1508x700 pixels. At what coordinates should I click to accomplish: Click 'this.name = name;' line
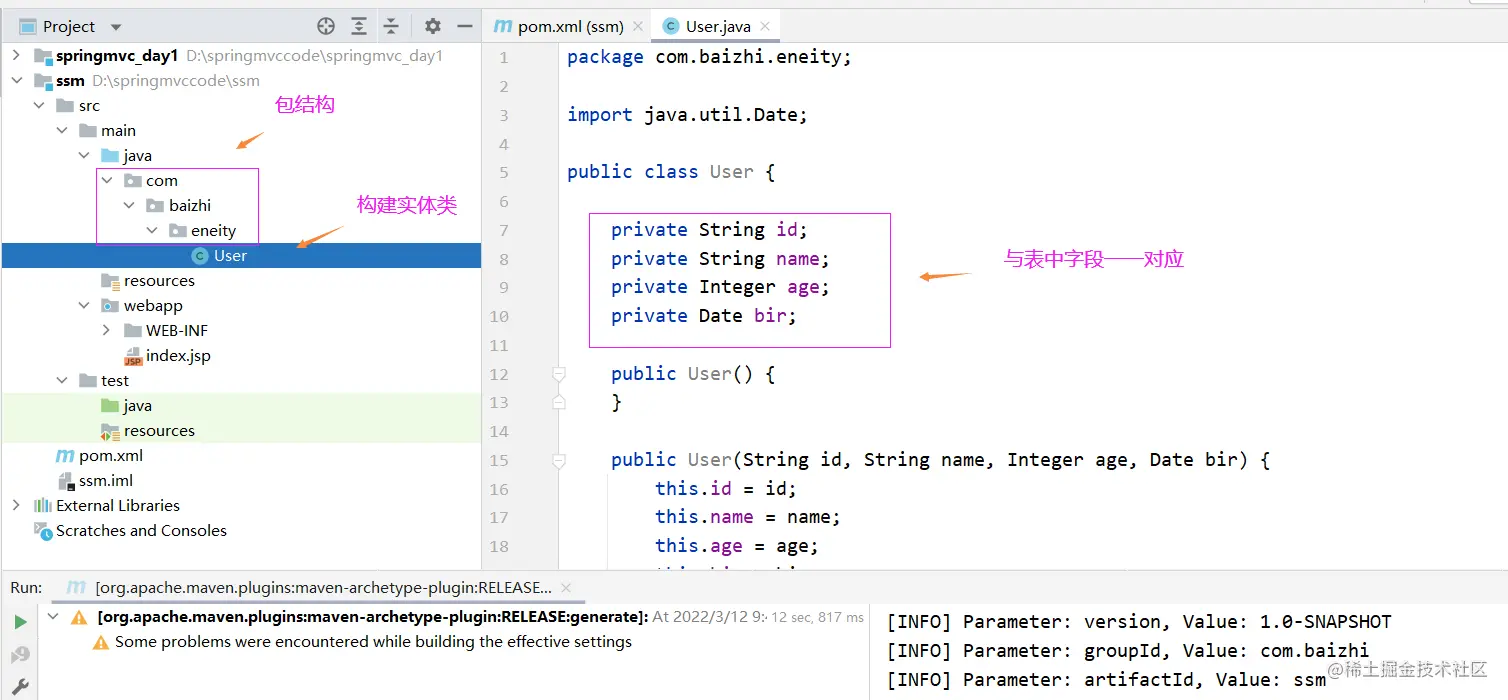(x=748, y=517)
